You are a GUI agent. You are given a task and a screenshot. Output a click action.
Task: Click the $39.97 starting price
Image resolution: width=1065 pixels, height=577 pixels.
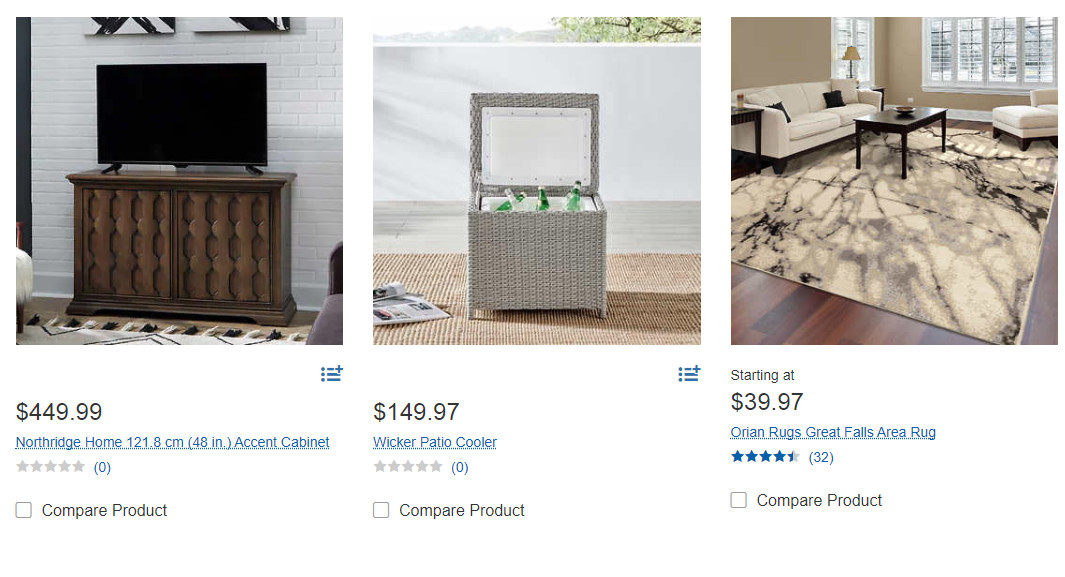(x=767, y=402)
